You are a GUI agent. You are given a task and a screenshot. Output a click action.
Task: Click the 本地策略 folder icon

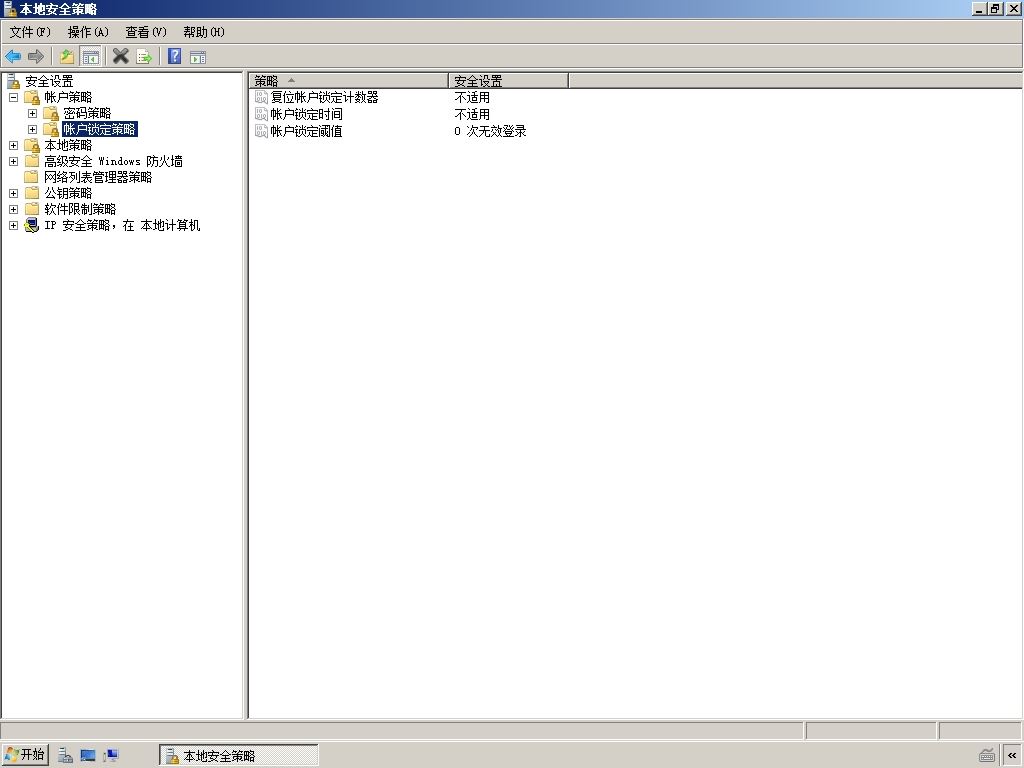coord(32,146)
